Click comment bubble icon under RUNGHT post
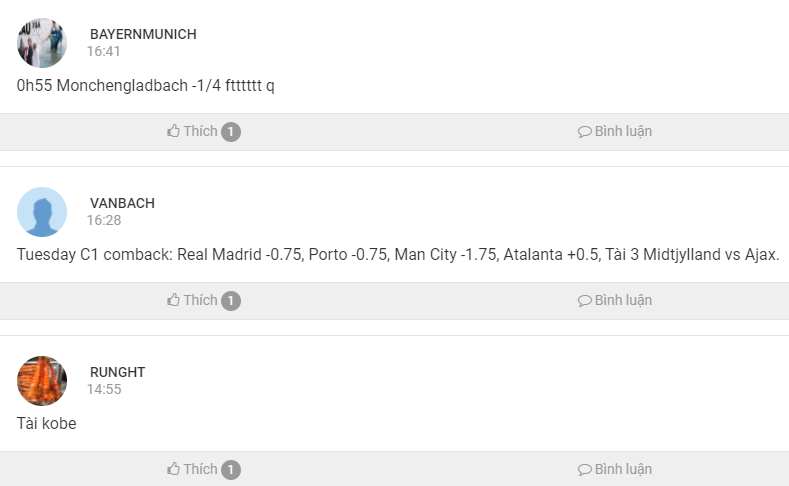 [585, 470]
